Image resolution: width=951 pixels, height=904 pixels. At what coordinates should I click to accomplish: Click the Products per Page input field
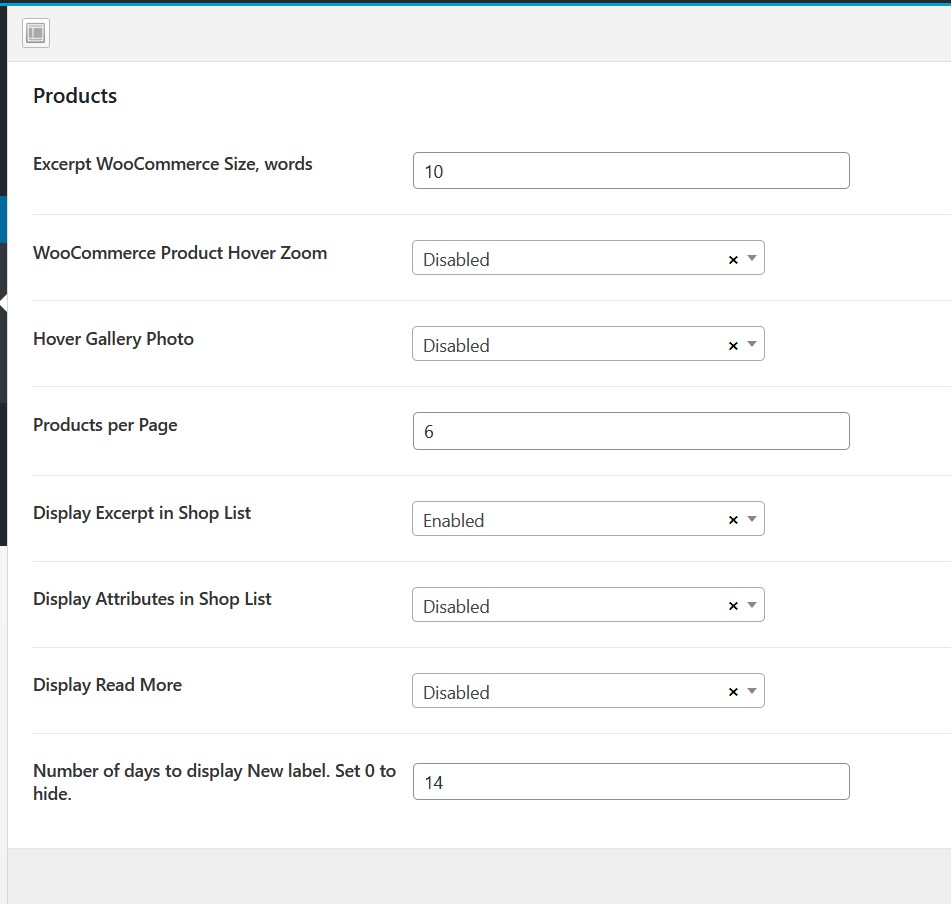point(631,431)
